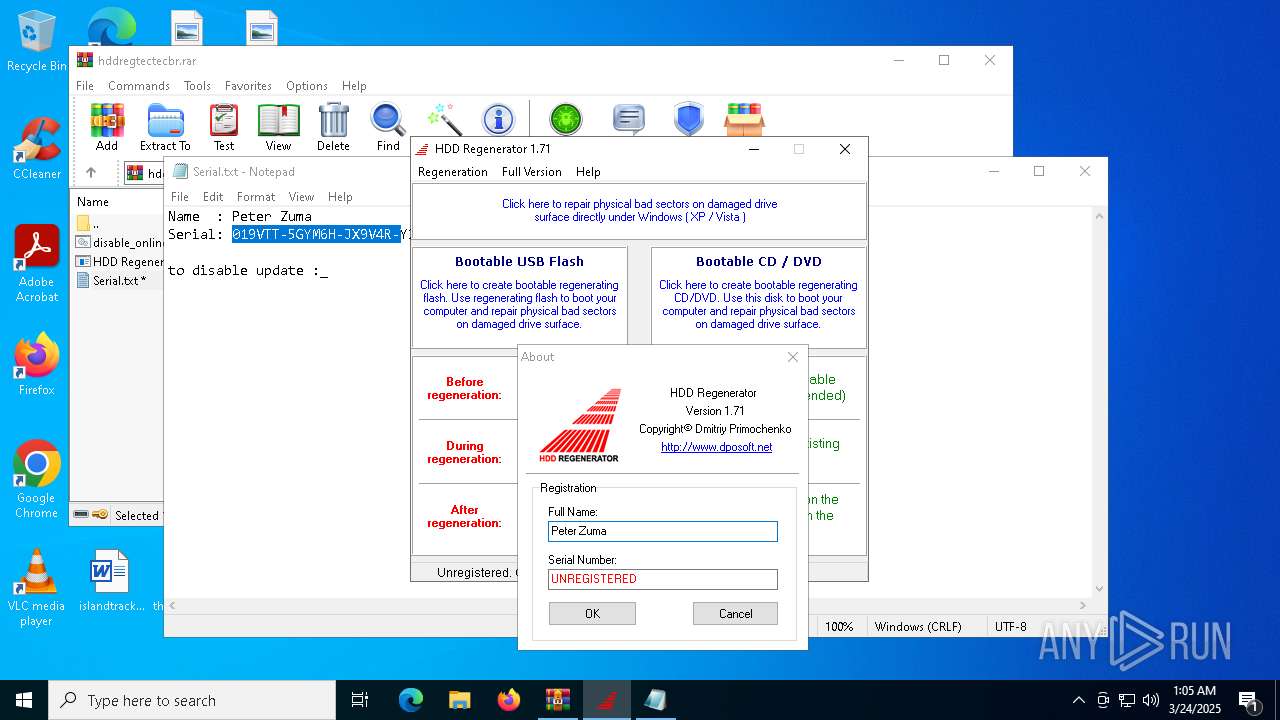Viewport: 1280px width, 720px height.
Task: Click the Serial Number input field
Action: 663,579
